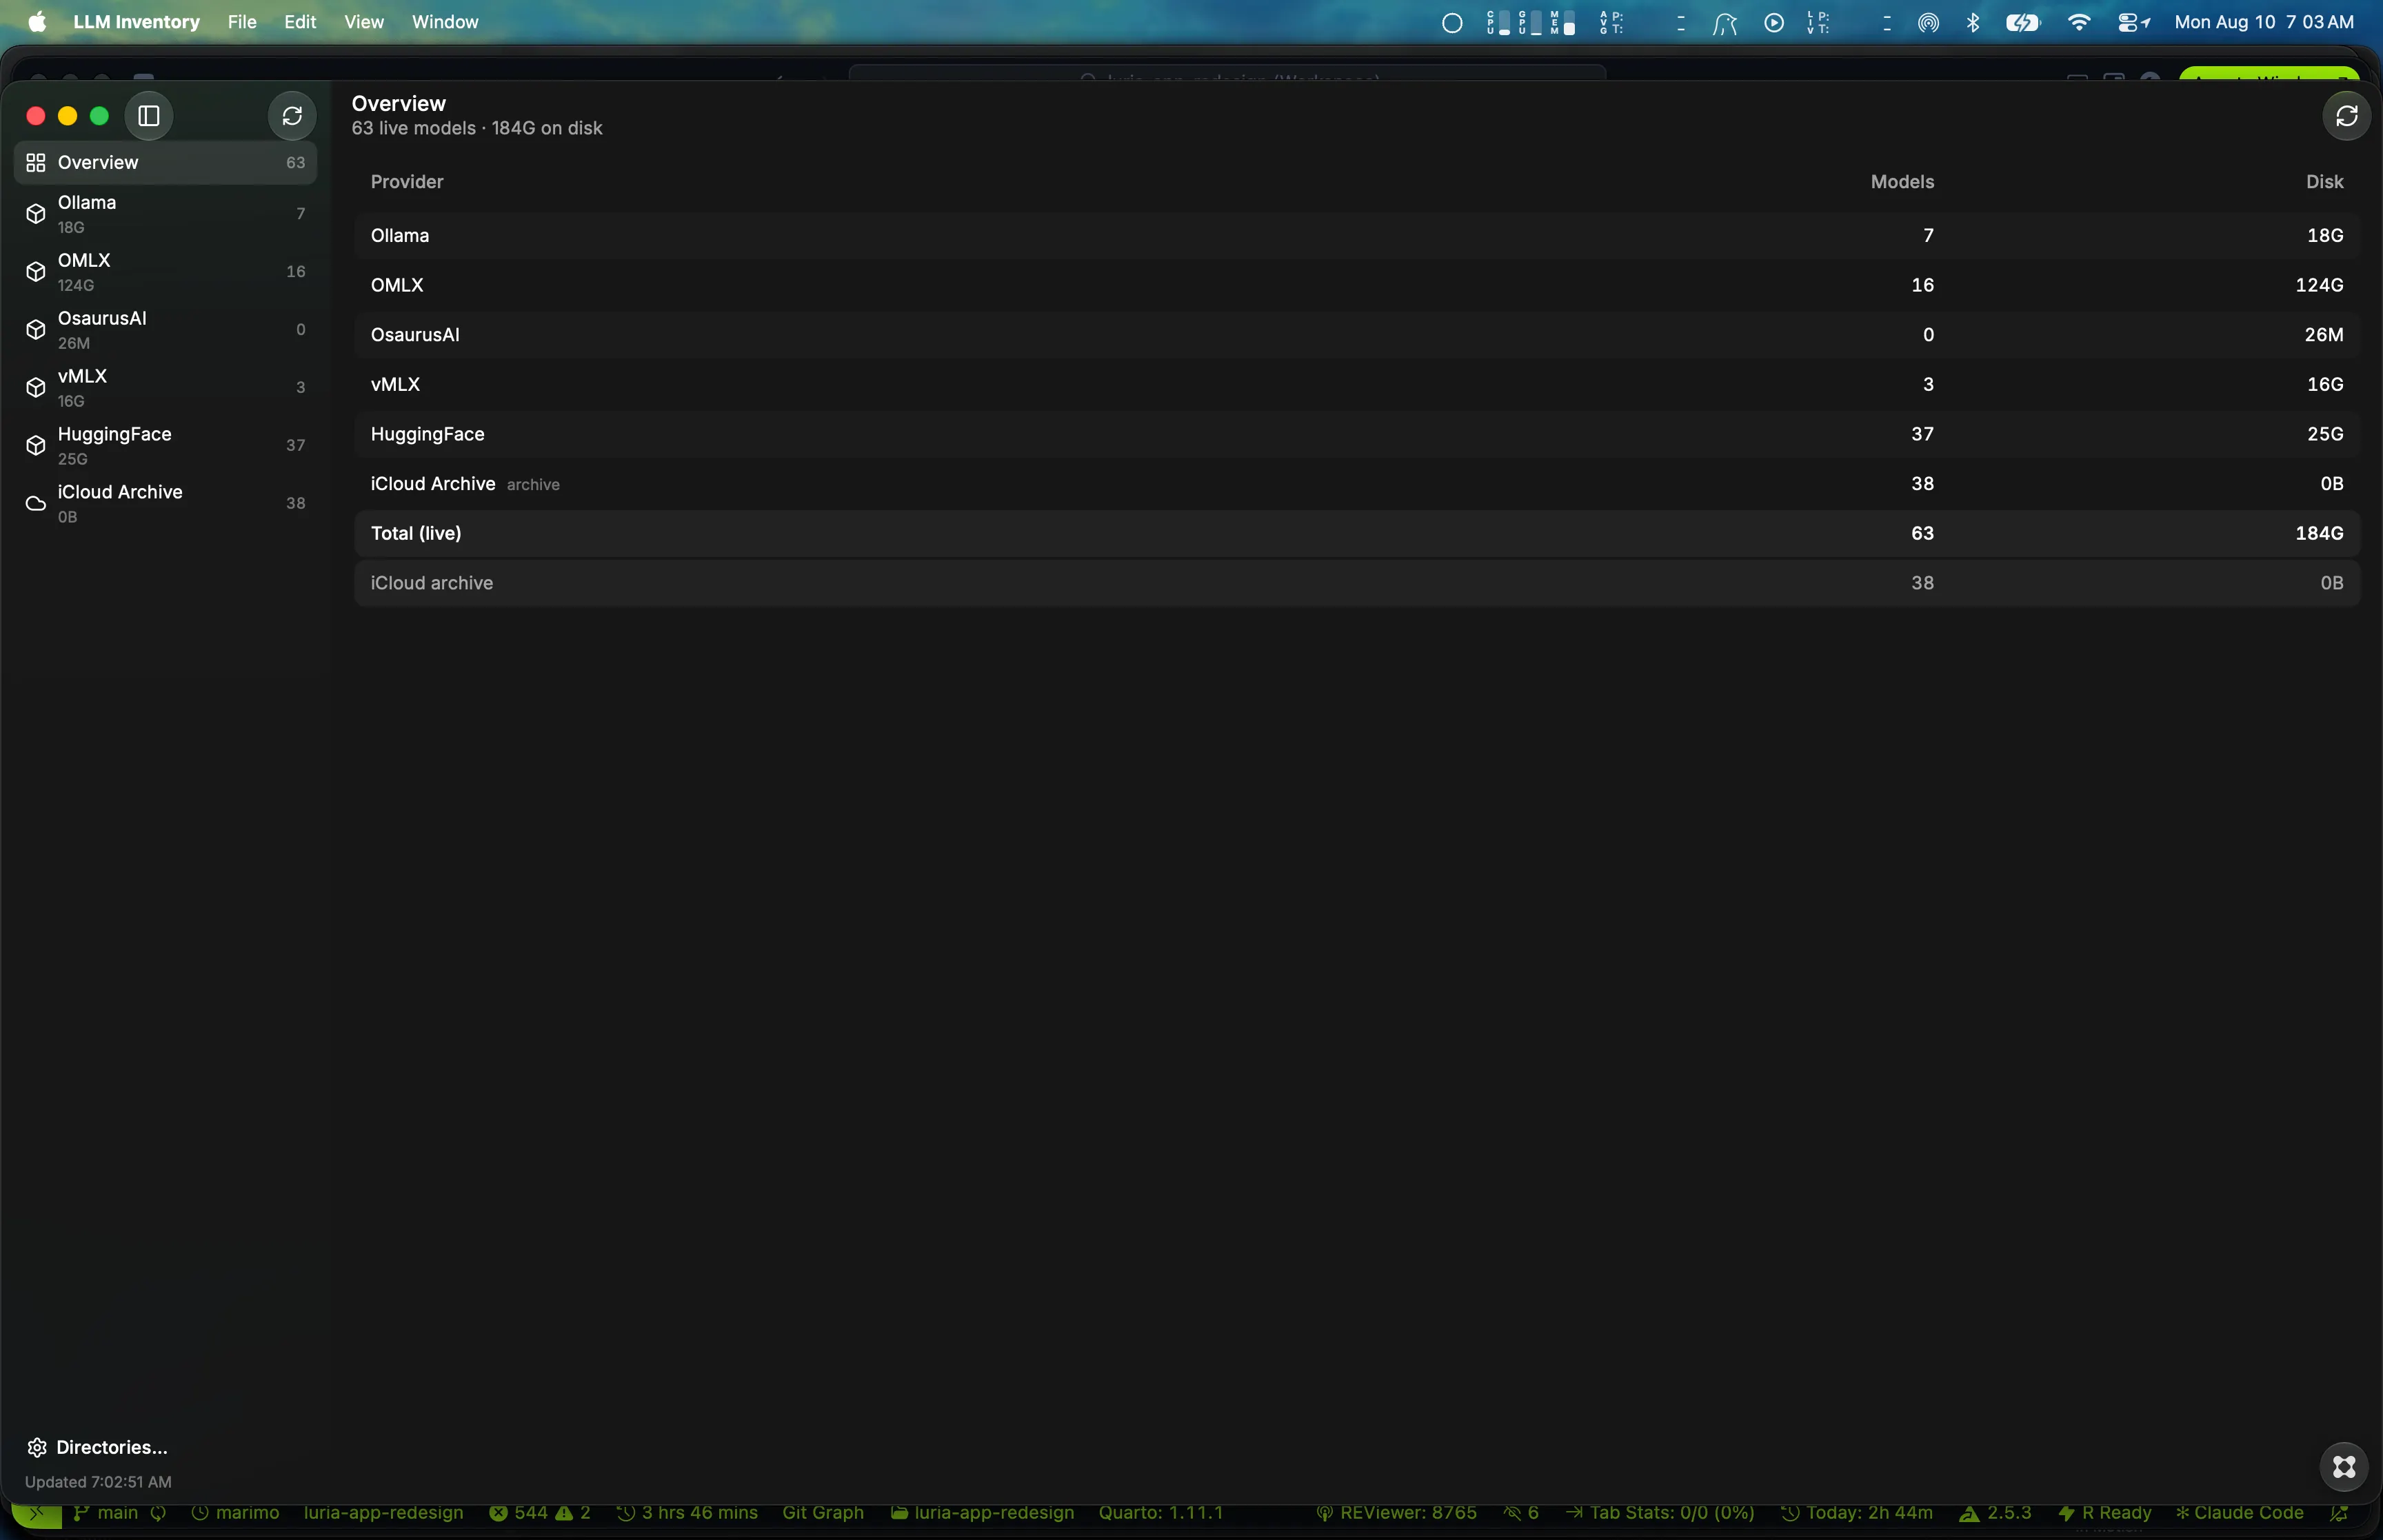Click the Ollama row in table
The height and width of the screenshot is (1540, 2383).
(x=1357, y=235)
